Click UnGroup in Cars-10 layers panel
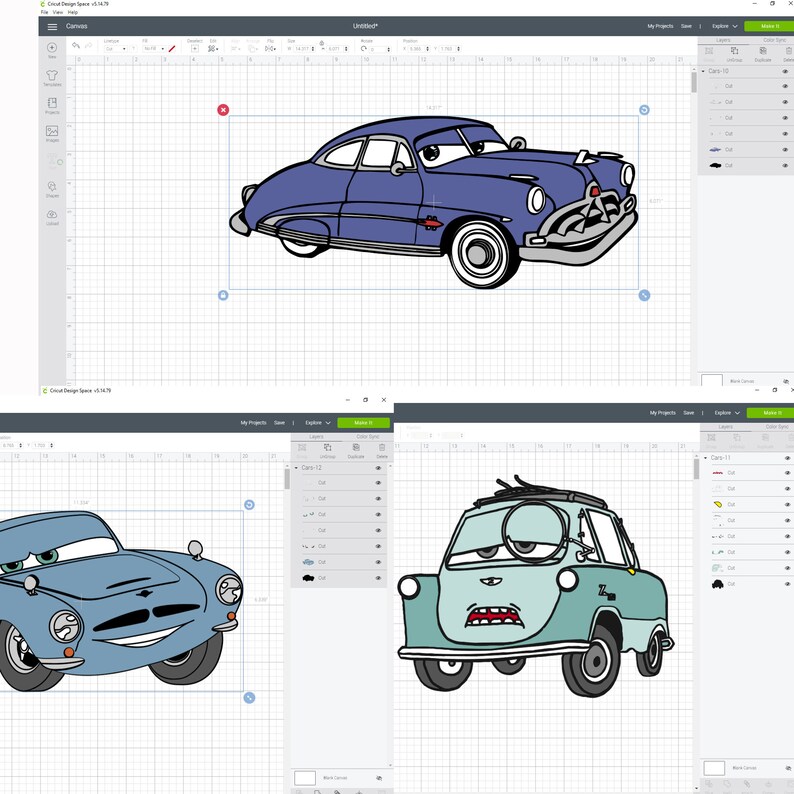 point(734,54)
